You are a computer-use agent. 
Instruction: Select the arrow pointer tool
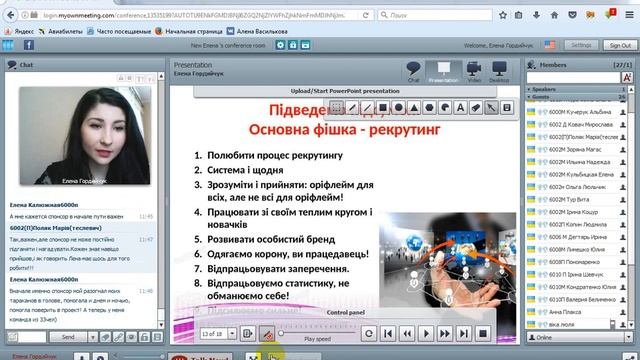[x=491, y=108]
